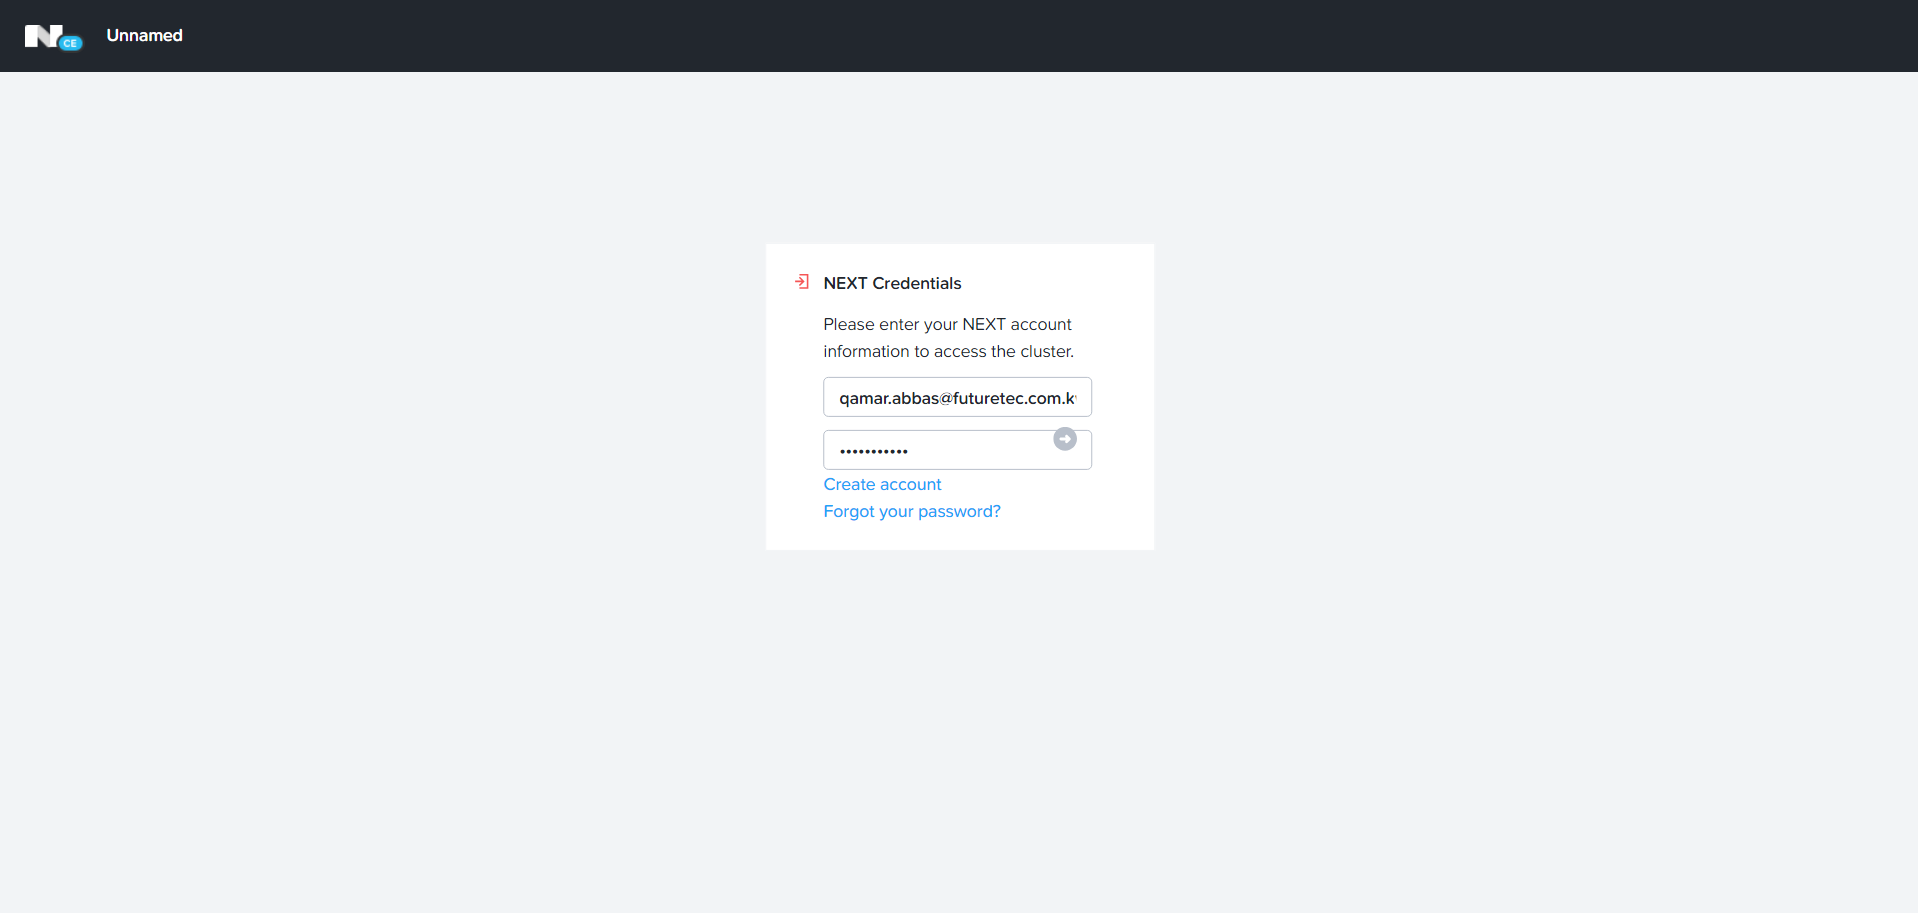This screenshot has width=1918, height=913.
Task: Submit login with the arrow button
Action: [1065, 439]
